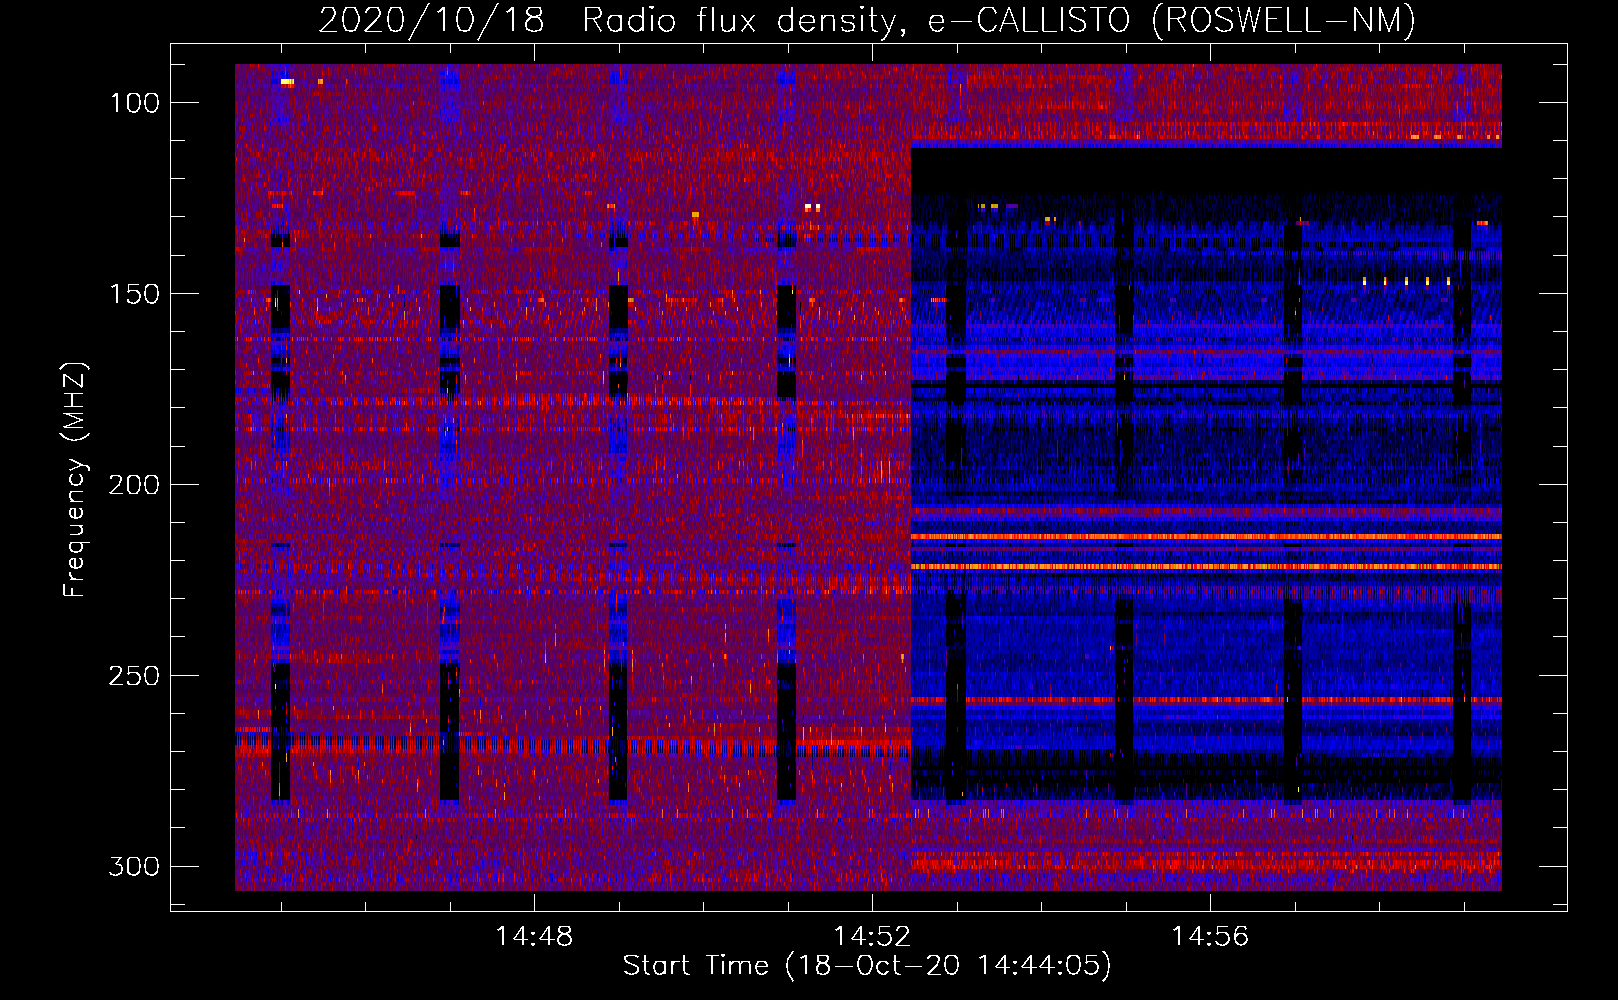Click the 14:52 time tick label
1618x1000 pixels.
pyautogui.click(x=872, y=936)
